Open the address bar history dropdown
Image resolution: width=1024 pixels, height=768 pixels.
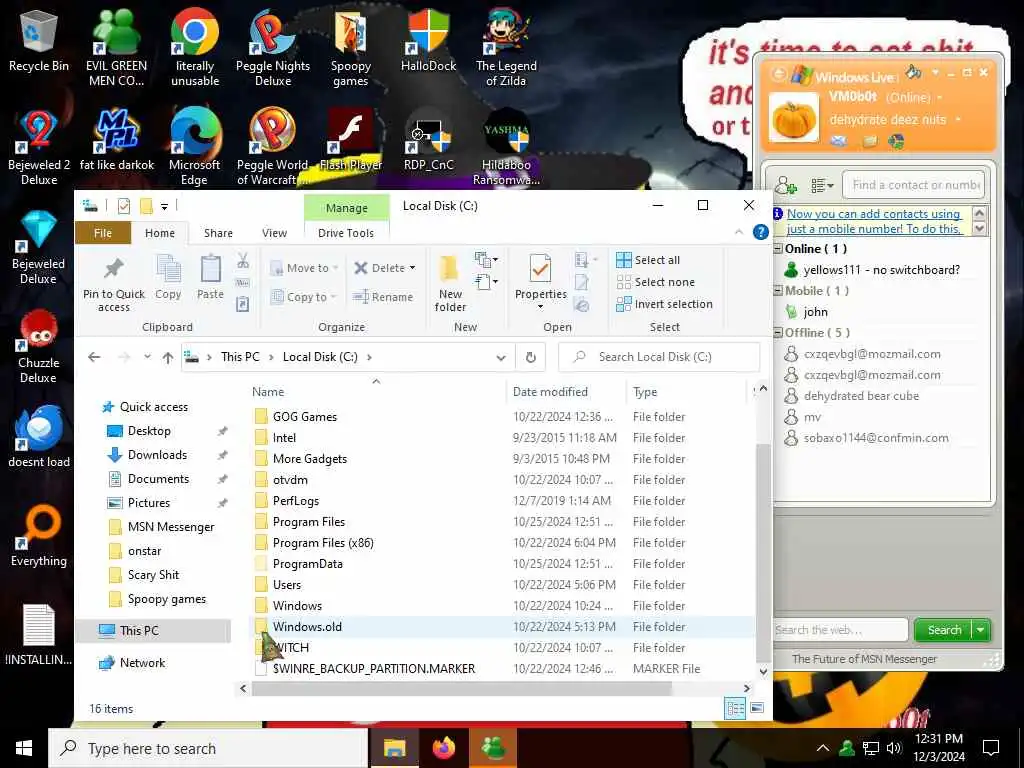click(501, 357)
